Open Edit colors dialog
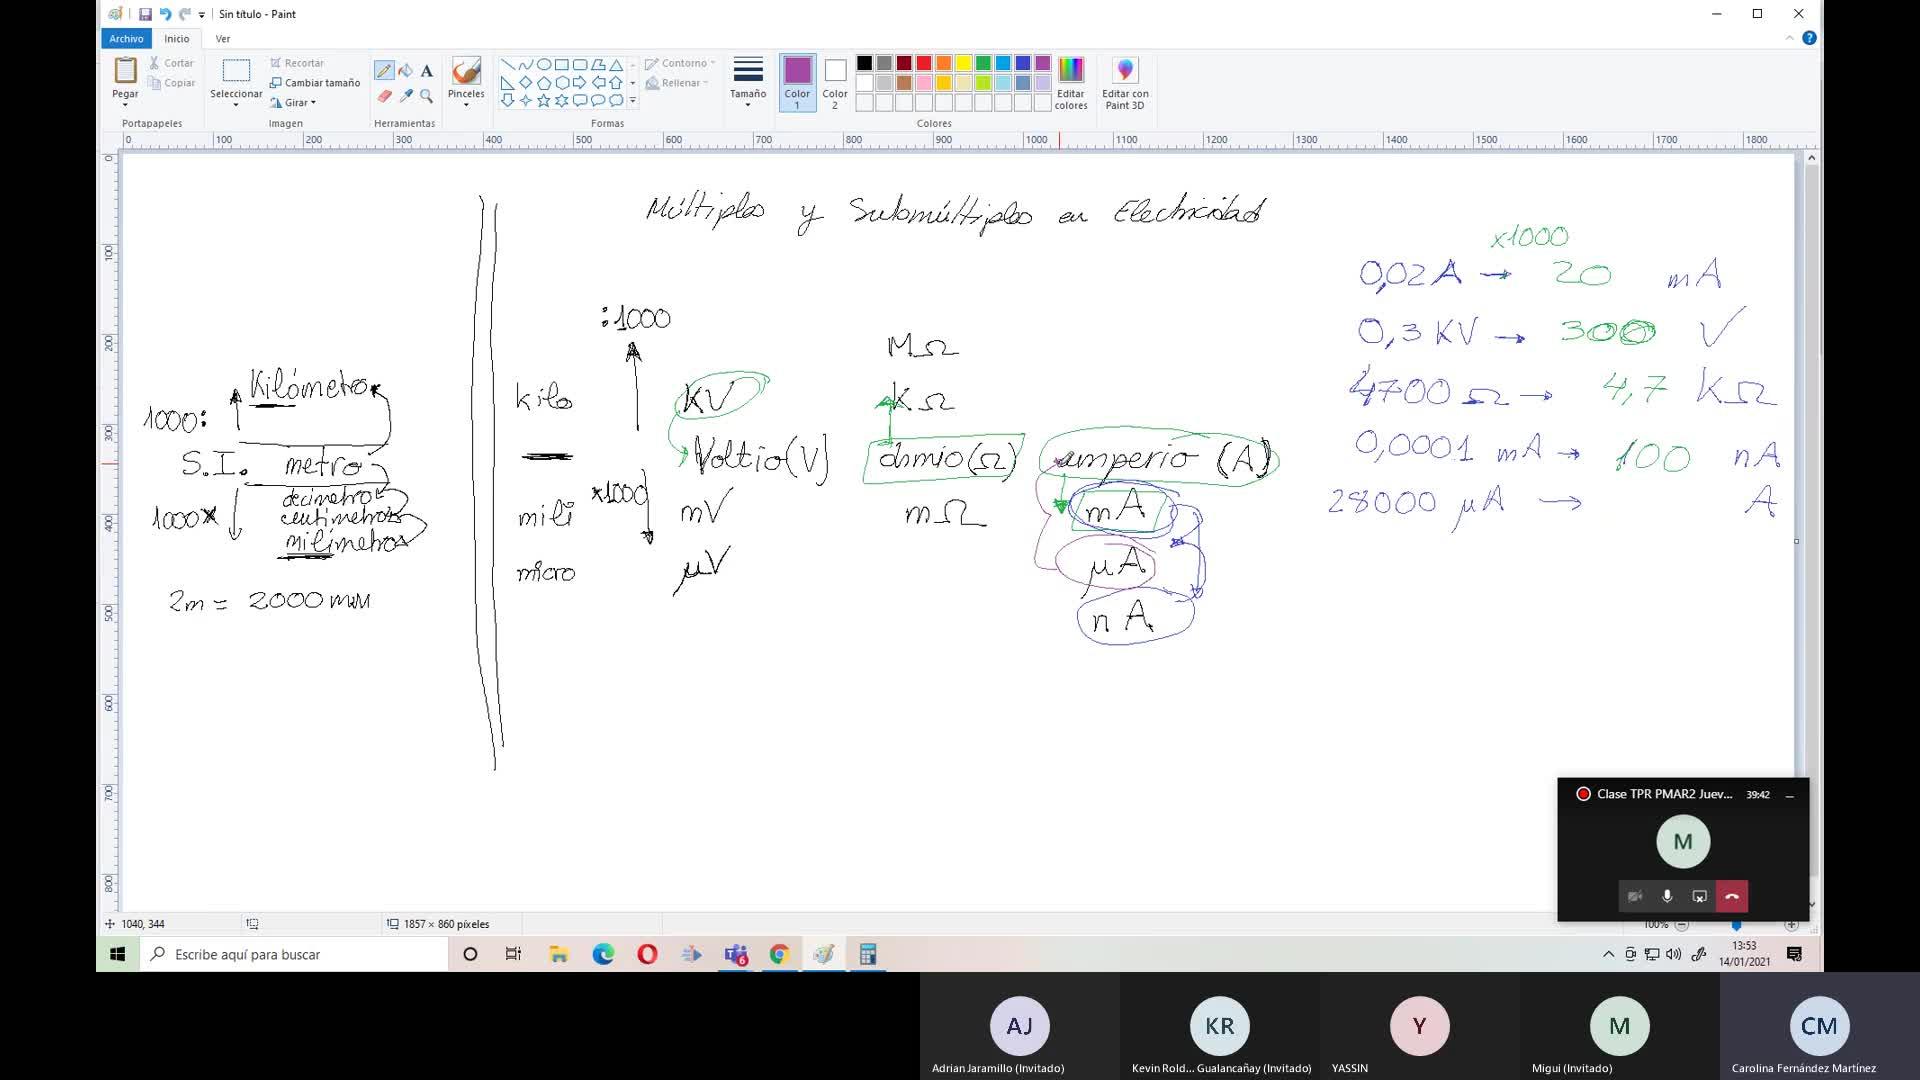Image resolution: width=1920 pixels, height=1080 pixels. [1071, 83]
